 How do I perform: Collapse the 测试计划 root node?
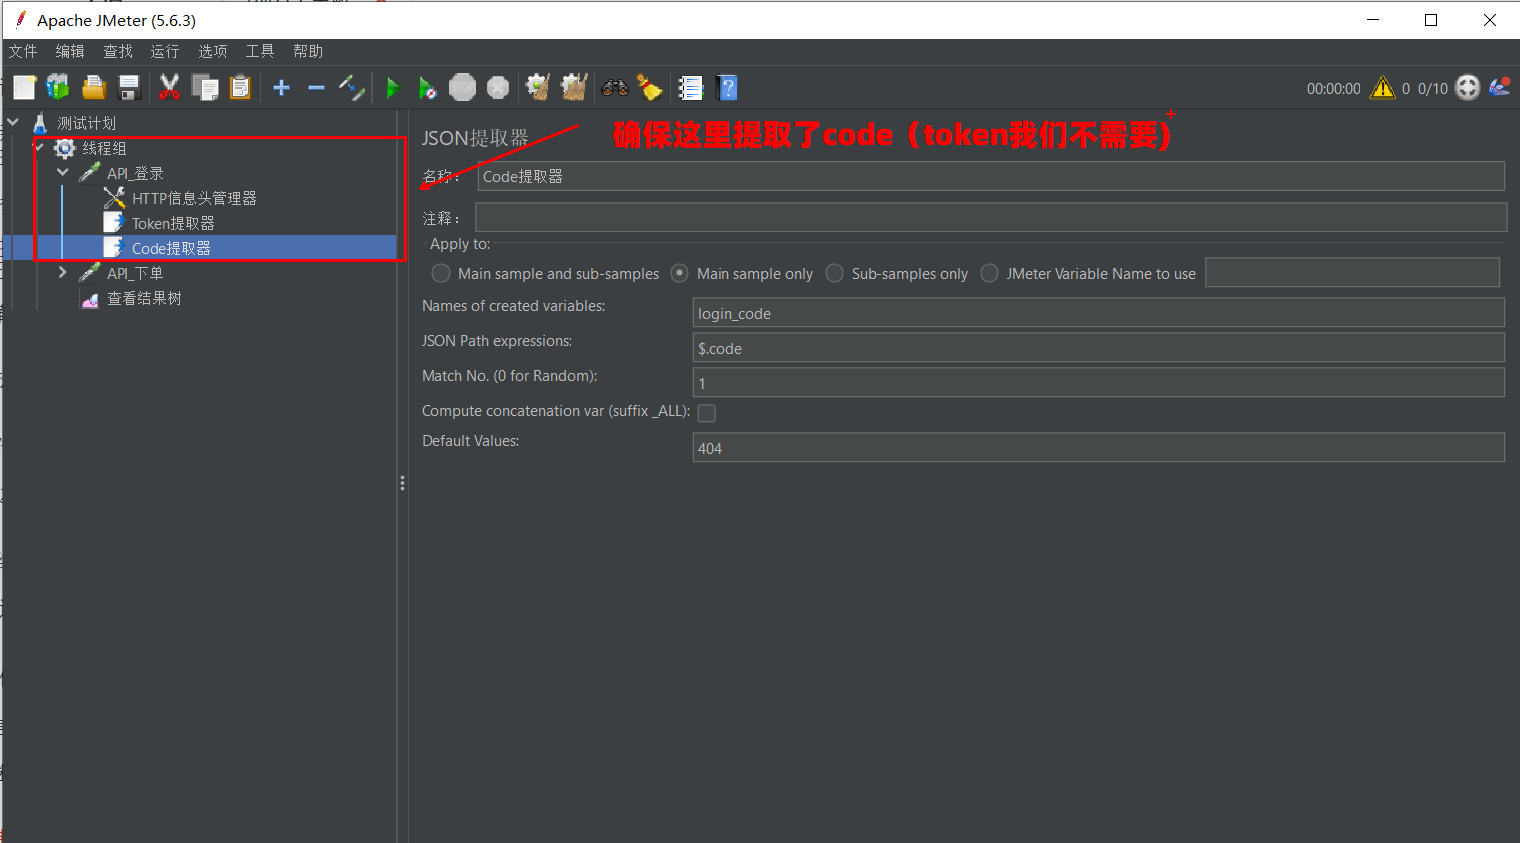pos(14,122)
